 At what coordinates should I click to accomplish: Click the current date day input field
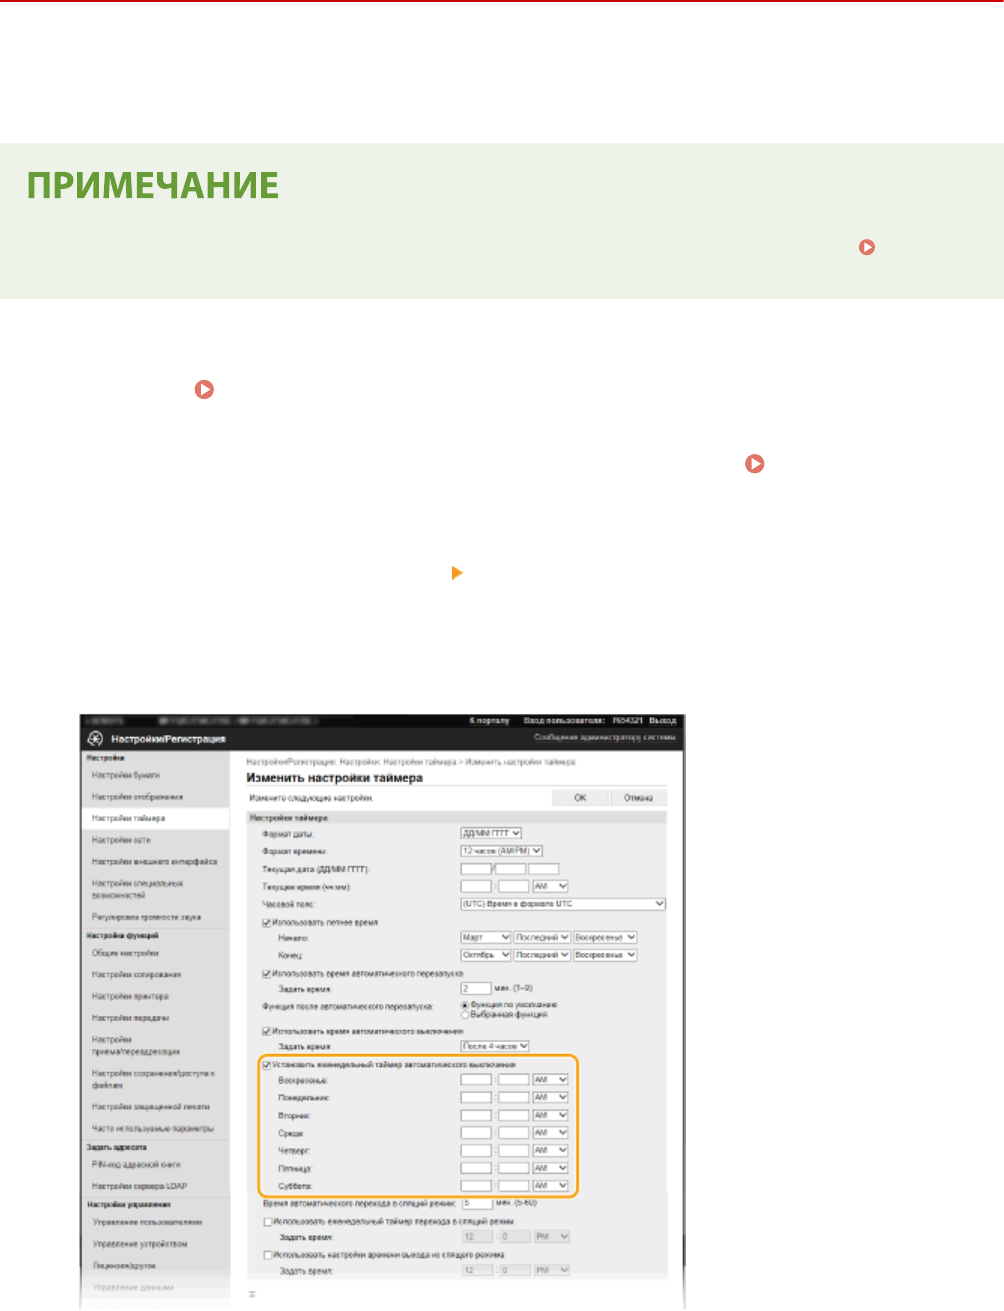point(476,869)
